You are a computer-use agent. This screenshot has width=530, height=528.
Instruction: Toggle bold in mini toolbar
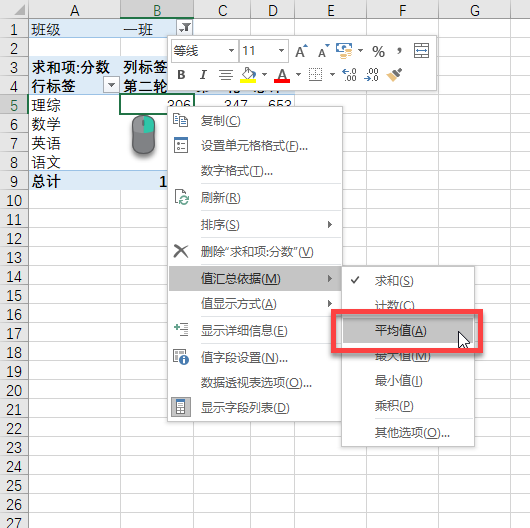pyautogui.click(x=181, y=74)
